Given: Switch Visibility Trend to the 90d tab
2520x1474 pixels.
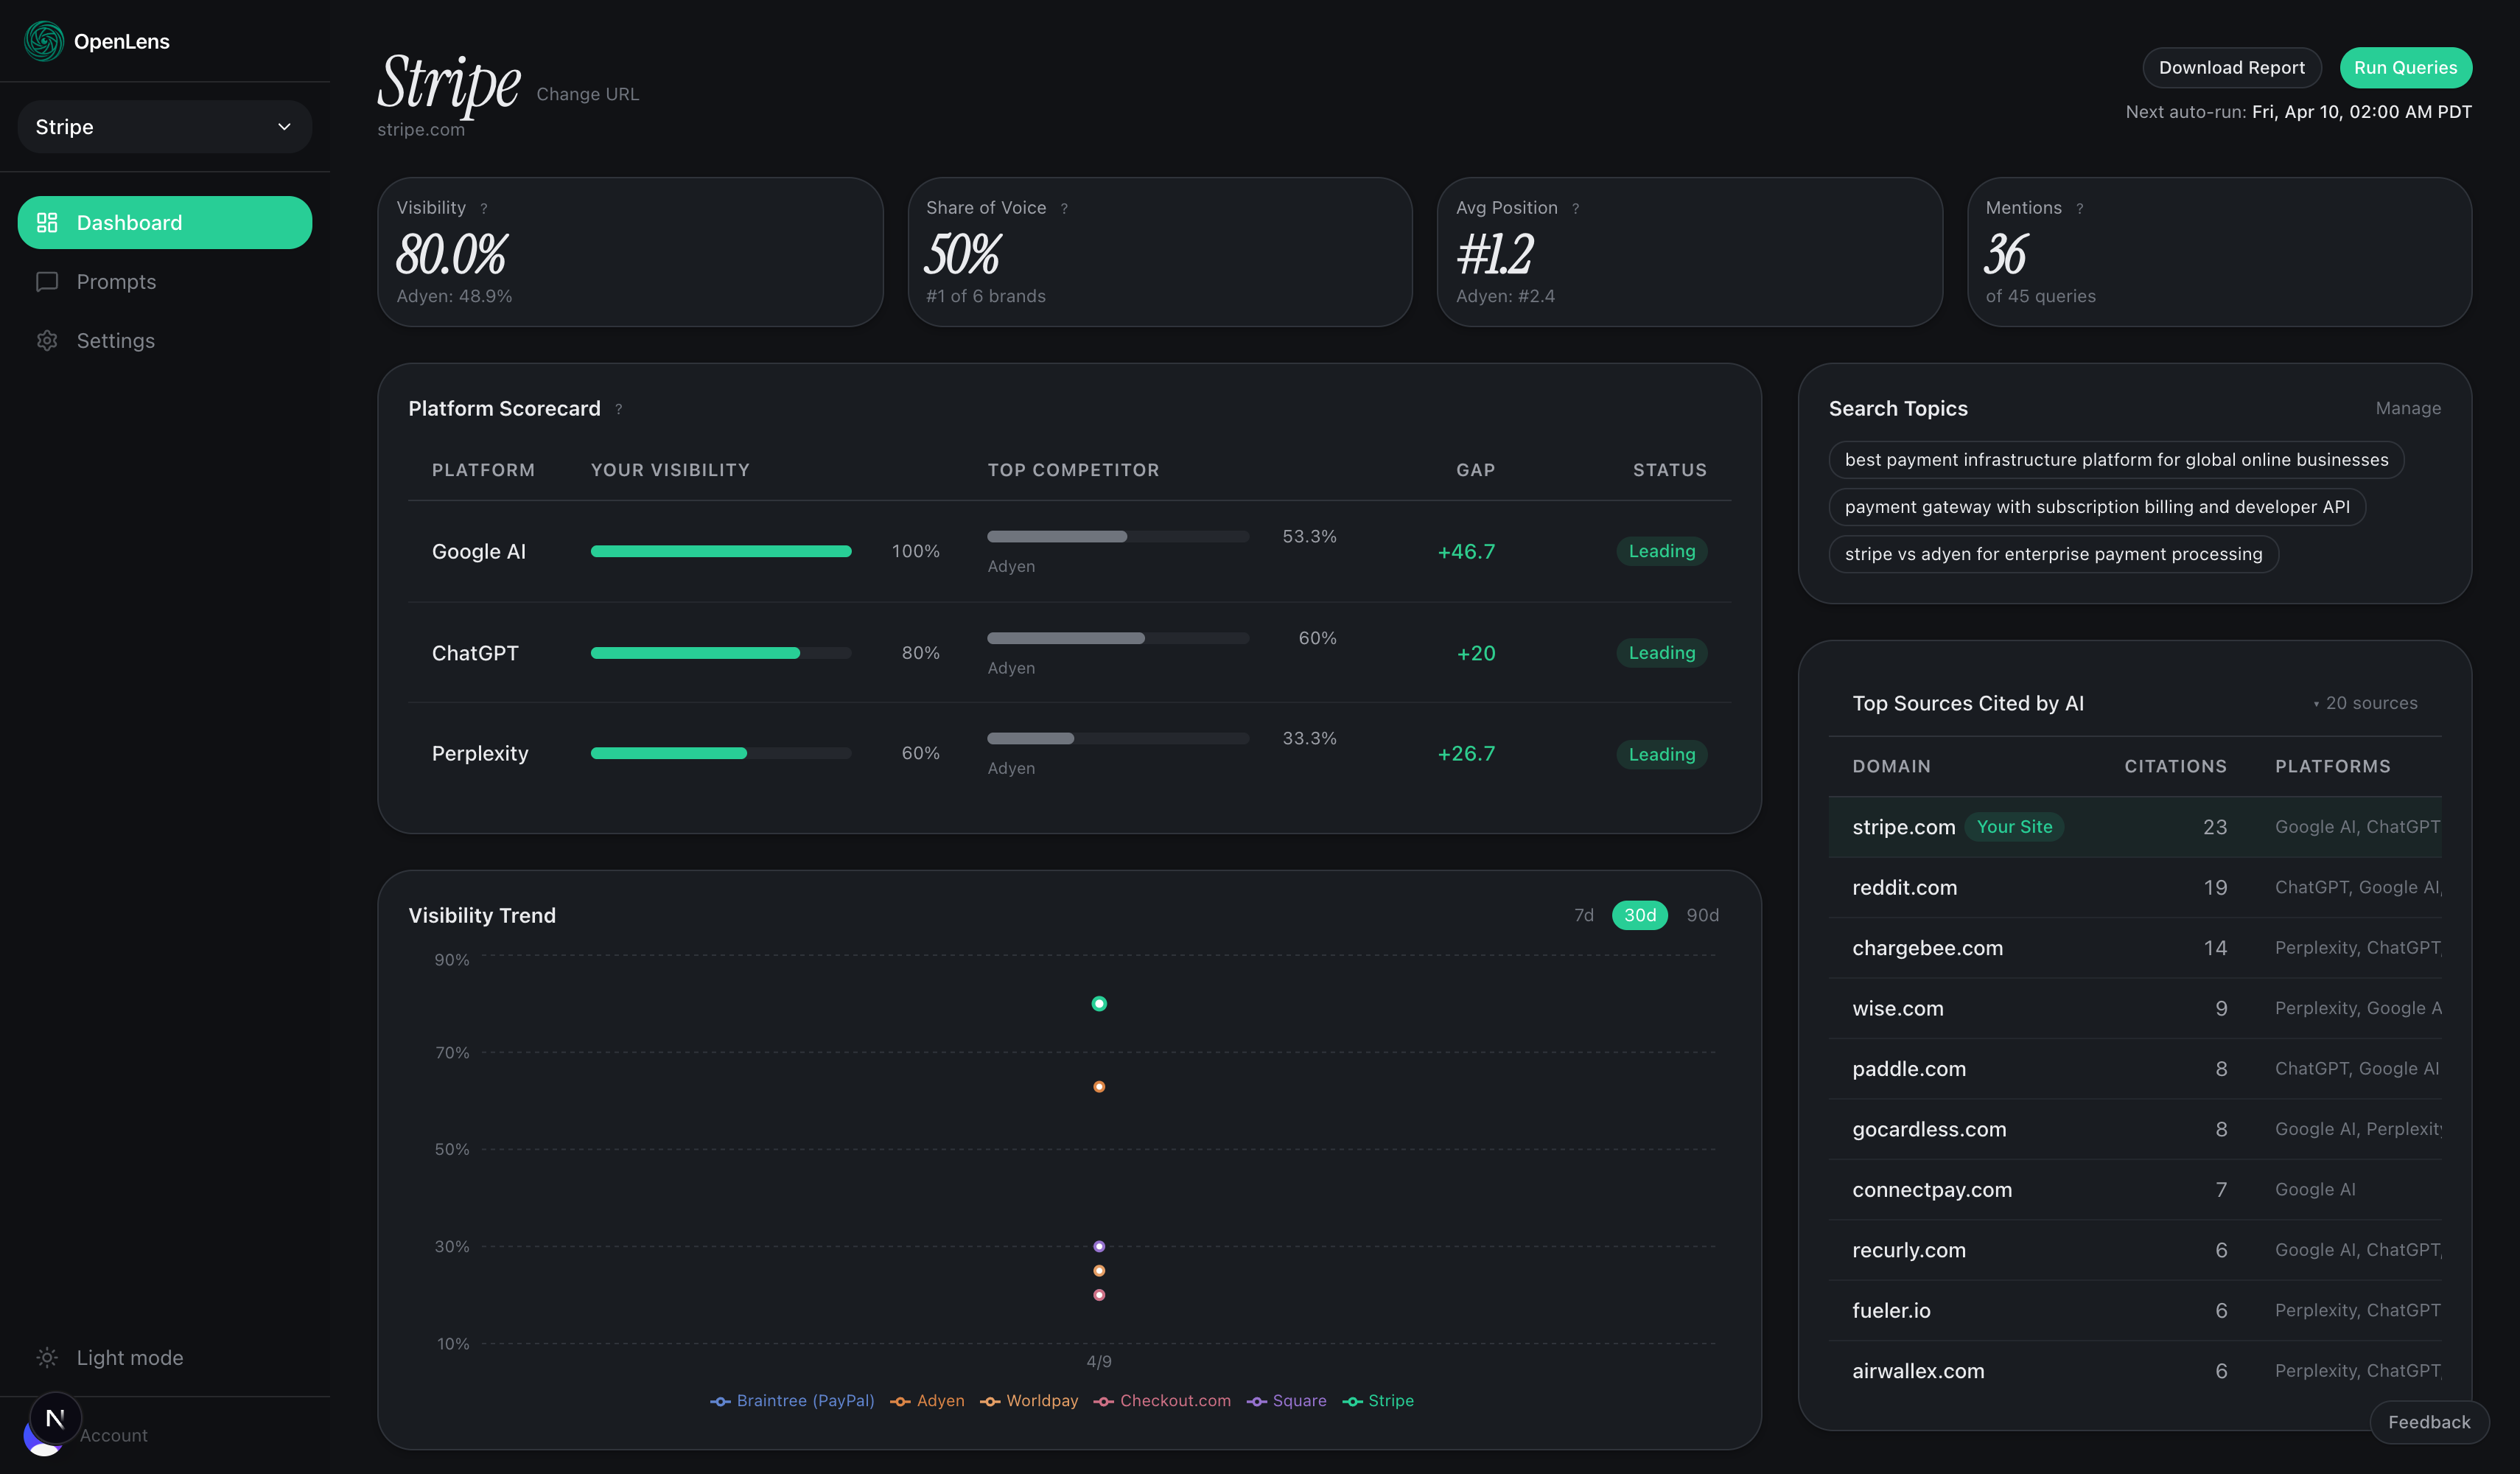Looking at the screenshot, I should [1703, 915].
